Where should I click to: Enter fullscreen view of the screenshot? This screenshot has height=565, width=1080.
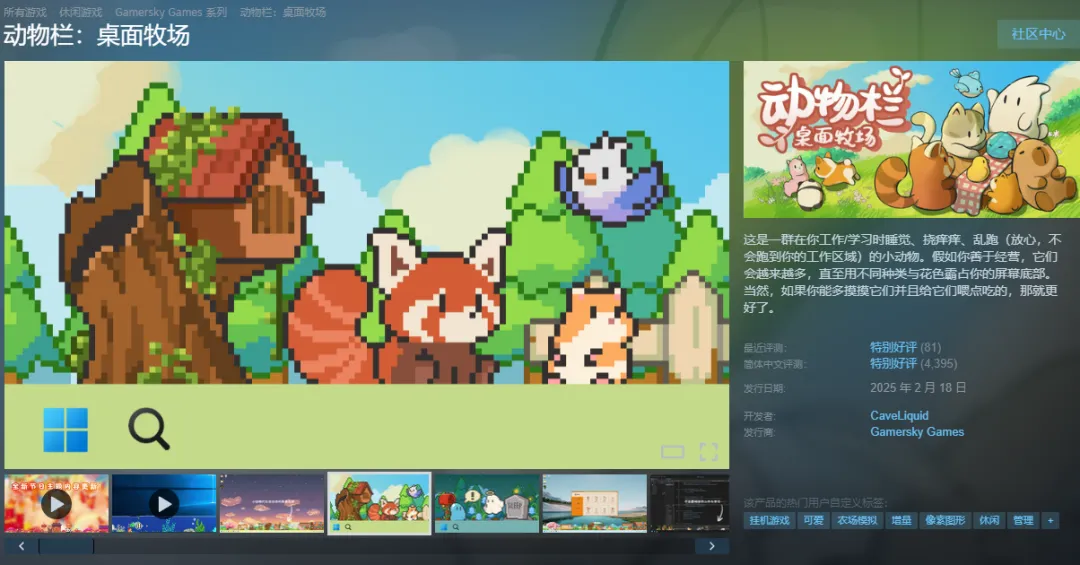click(709, 452)
